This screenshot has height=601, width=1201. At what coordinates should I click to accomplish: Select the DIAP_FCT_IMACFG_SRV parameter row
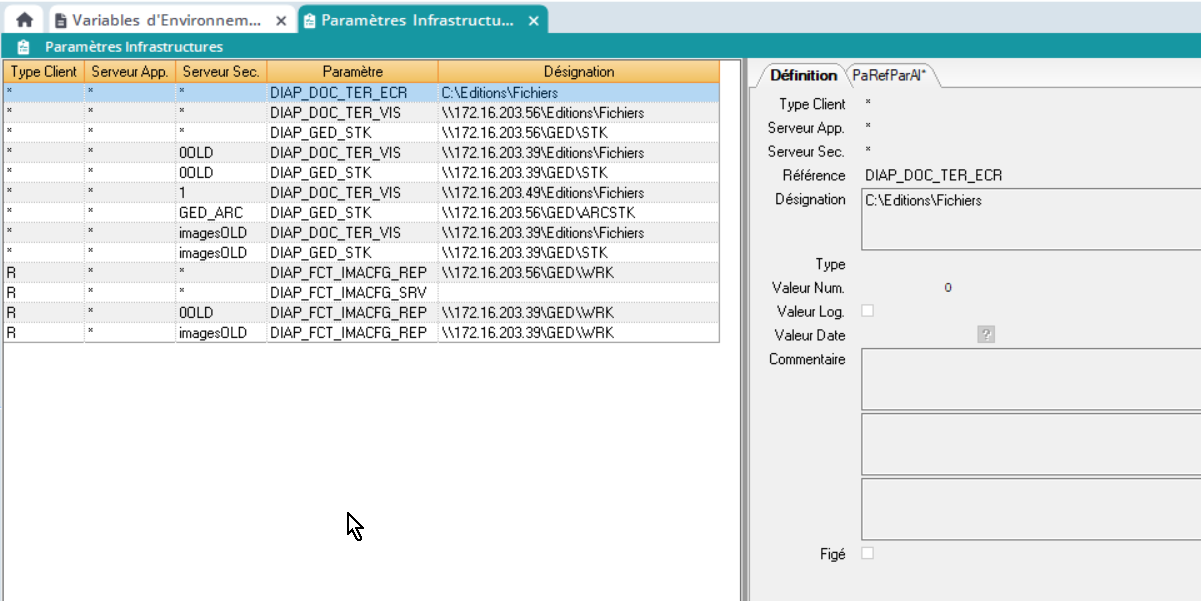tap(347, 293)
